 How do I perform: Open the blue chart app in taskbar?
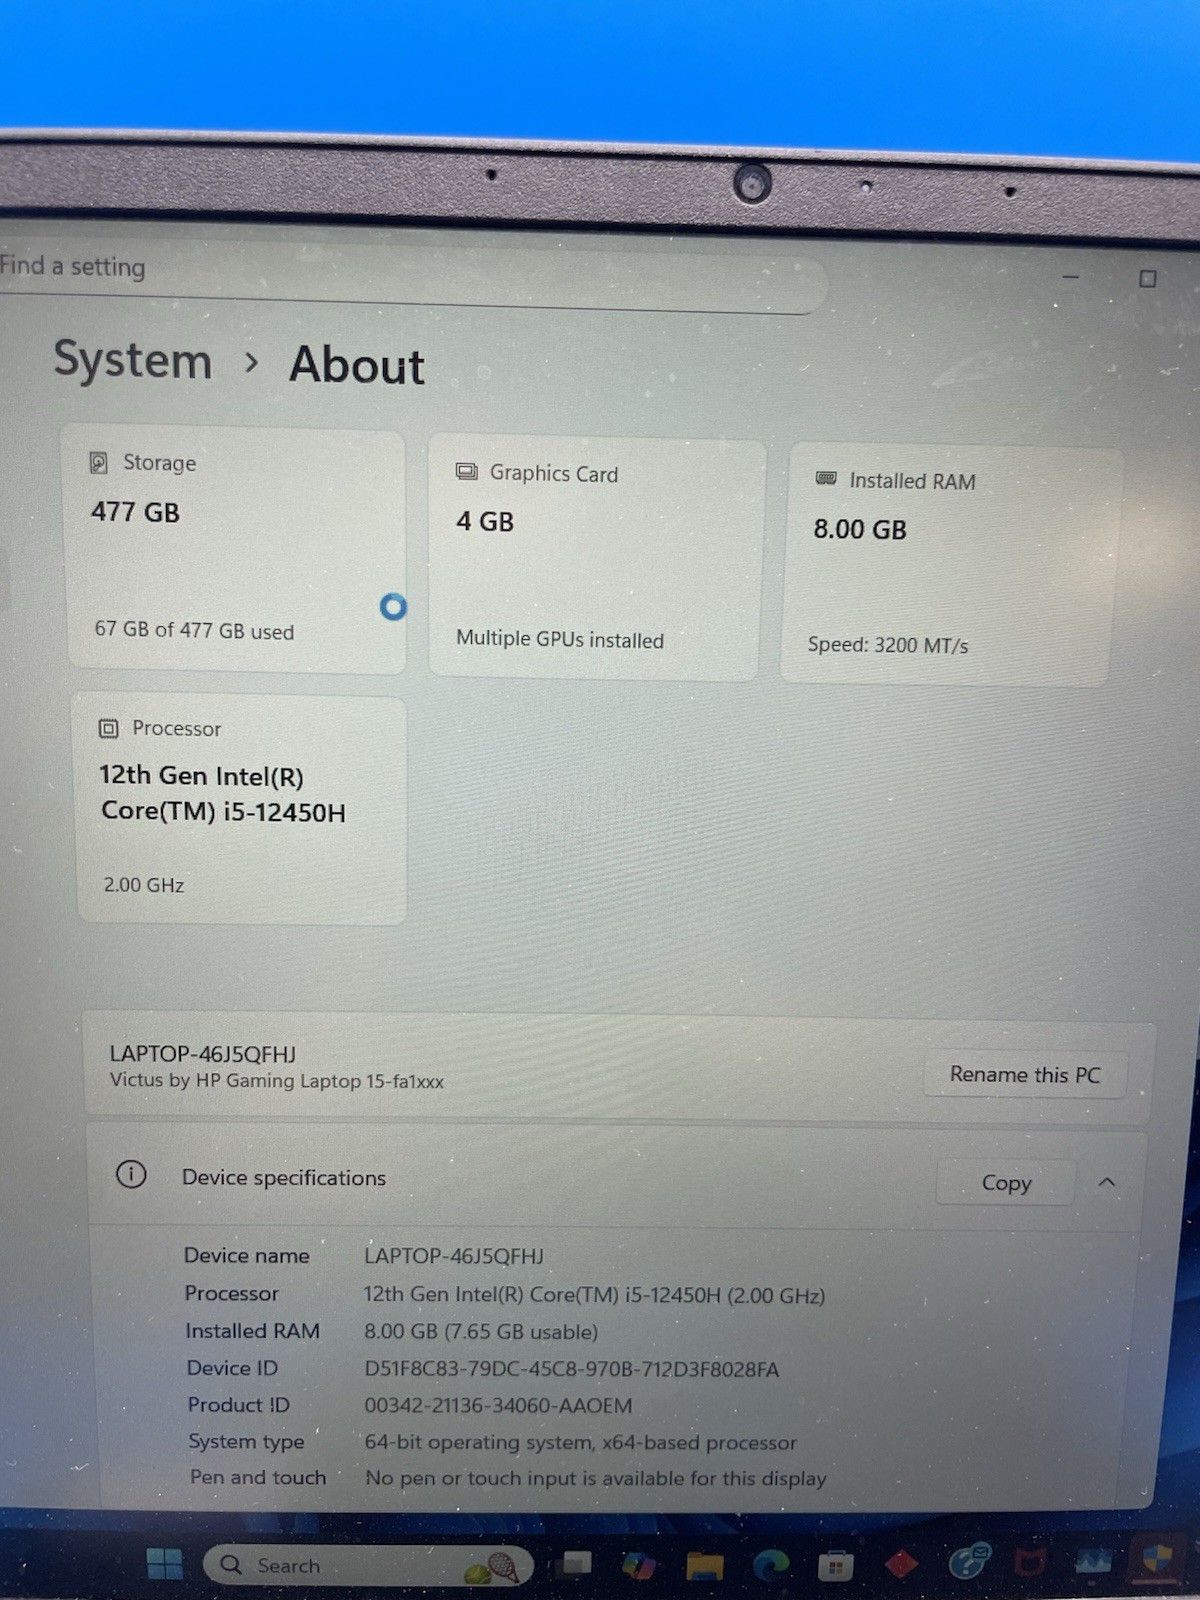(1094, 1561)
